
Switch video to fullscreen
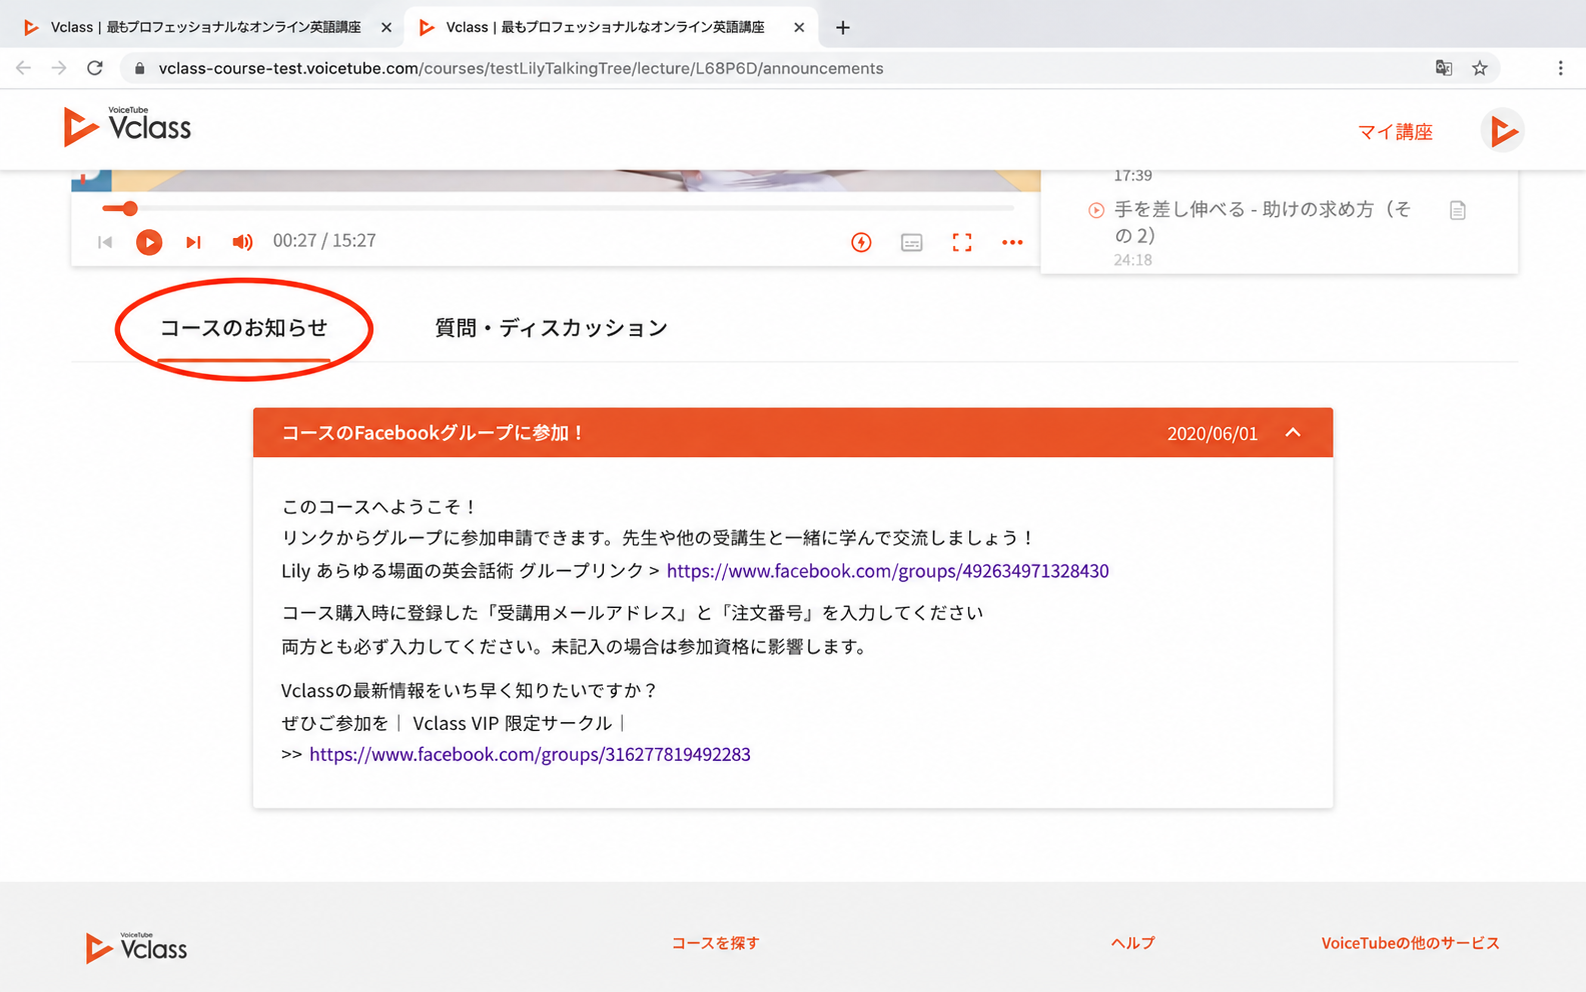[x=962, y=242]
